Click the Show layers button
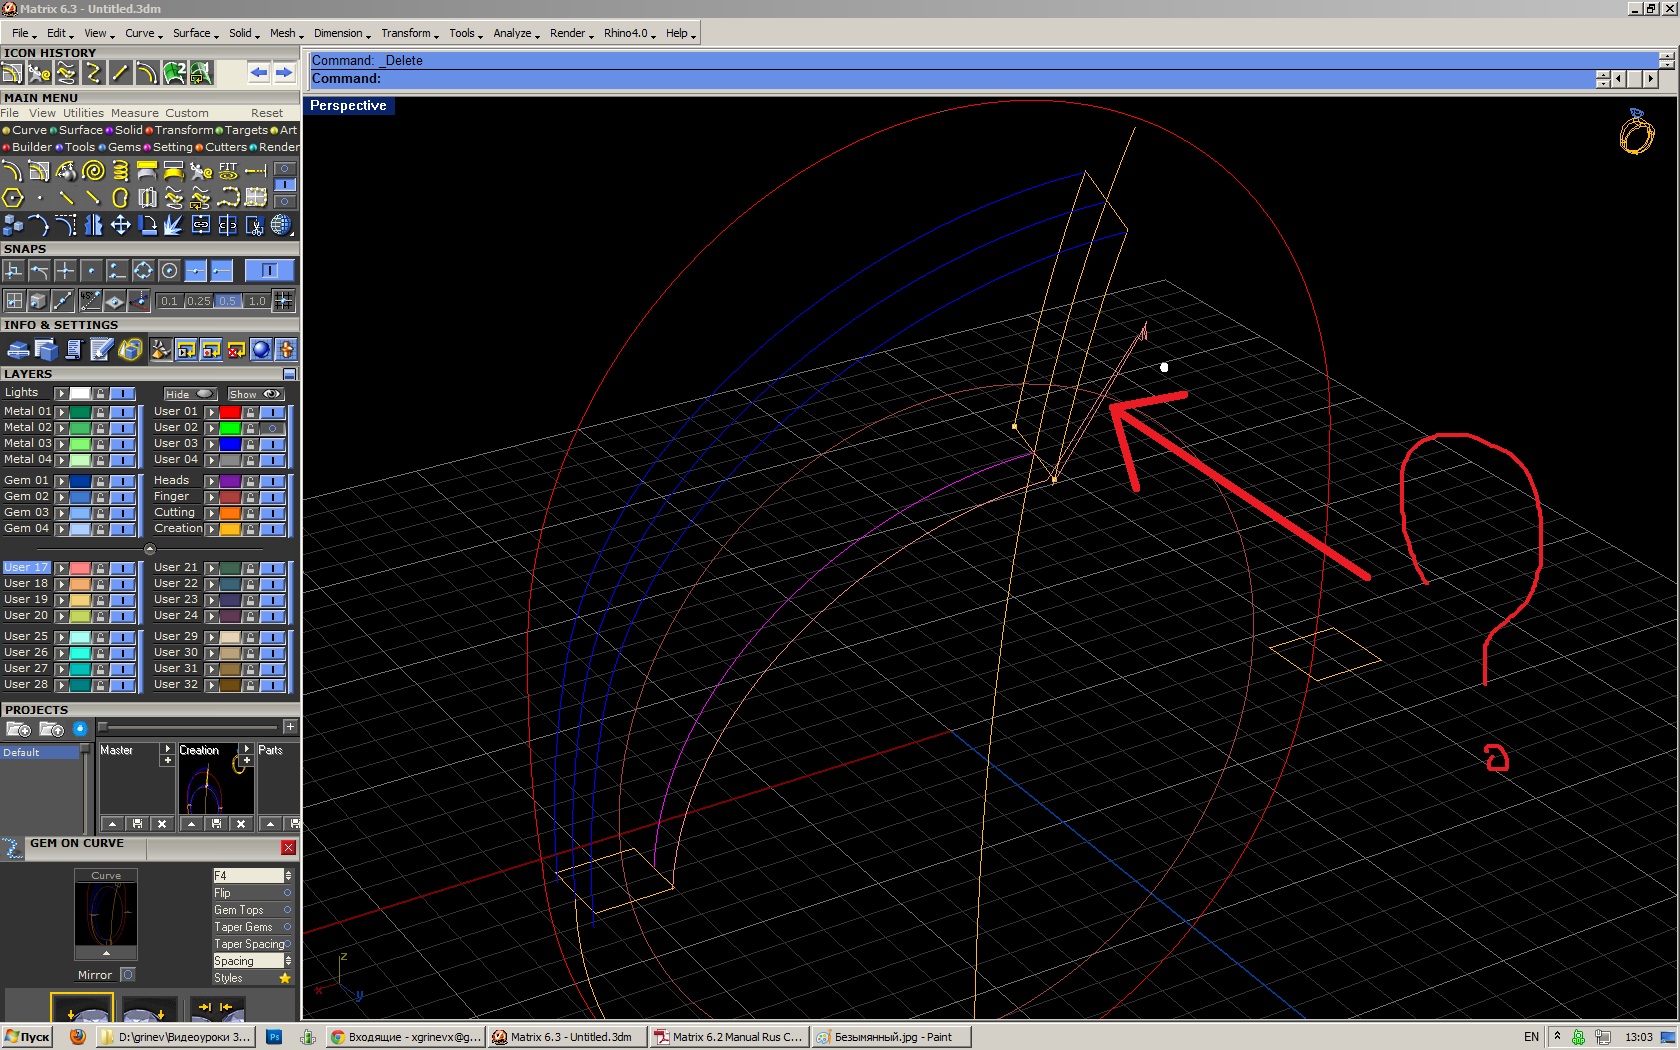1680x1050 pixels. pos(255,394)
